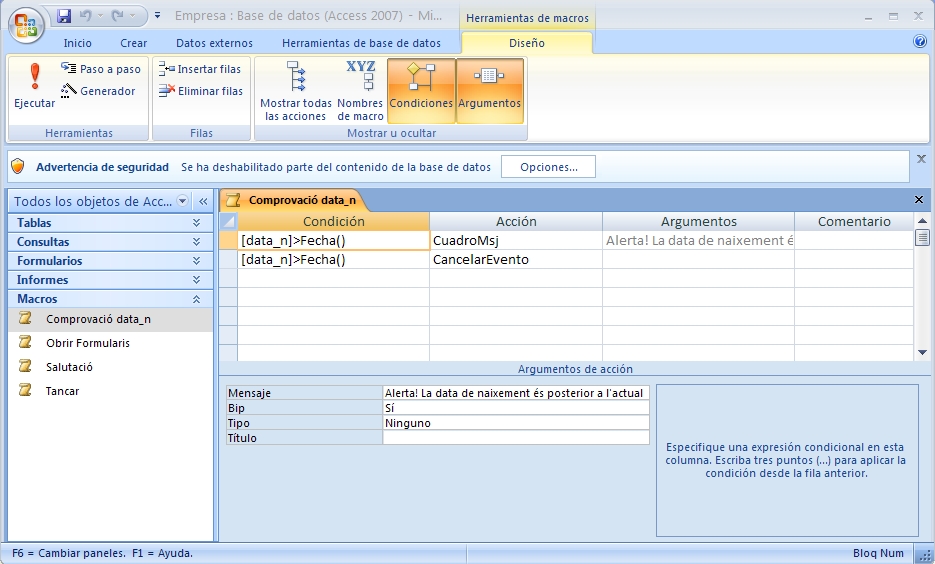
Task: Open the Office button menu
Action: point(28,23)
